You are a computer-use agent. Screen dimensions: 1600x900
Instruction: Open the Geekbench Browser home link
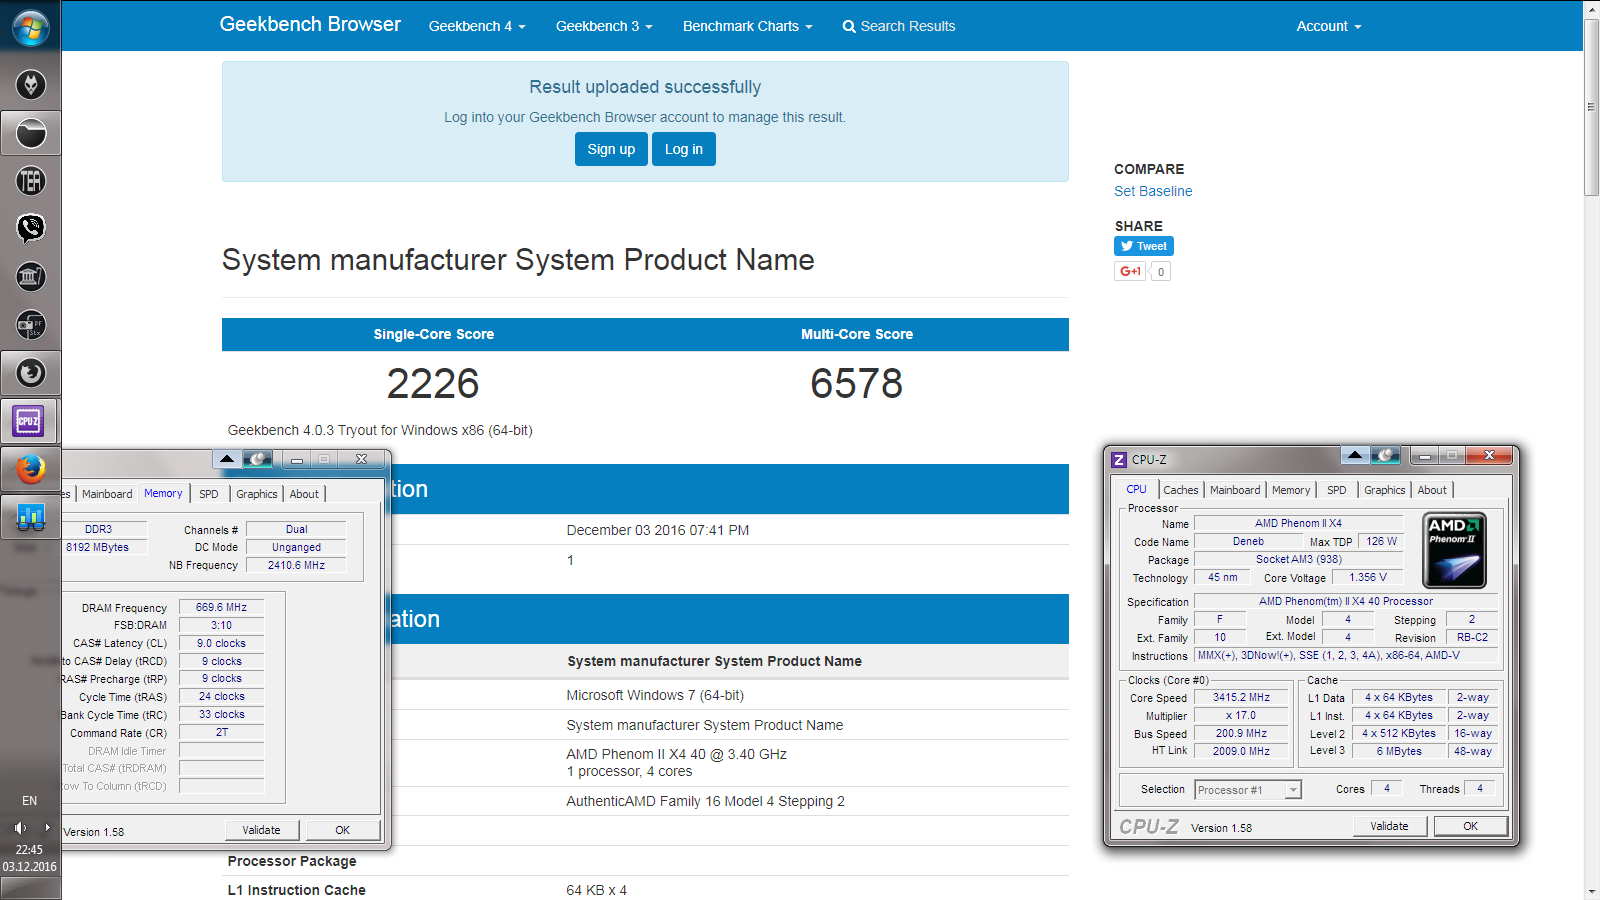pyautogui.click(x=310, y=24)
